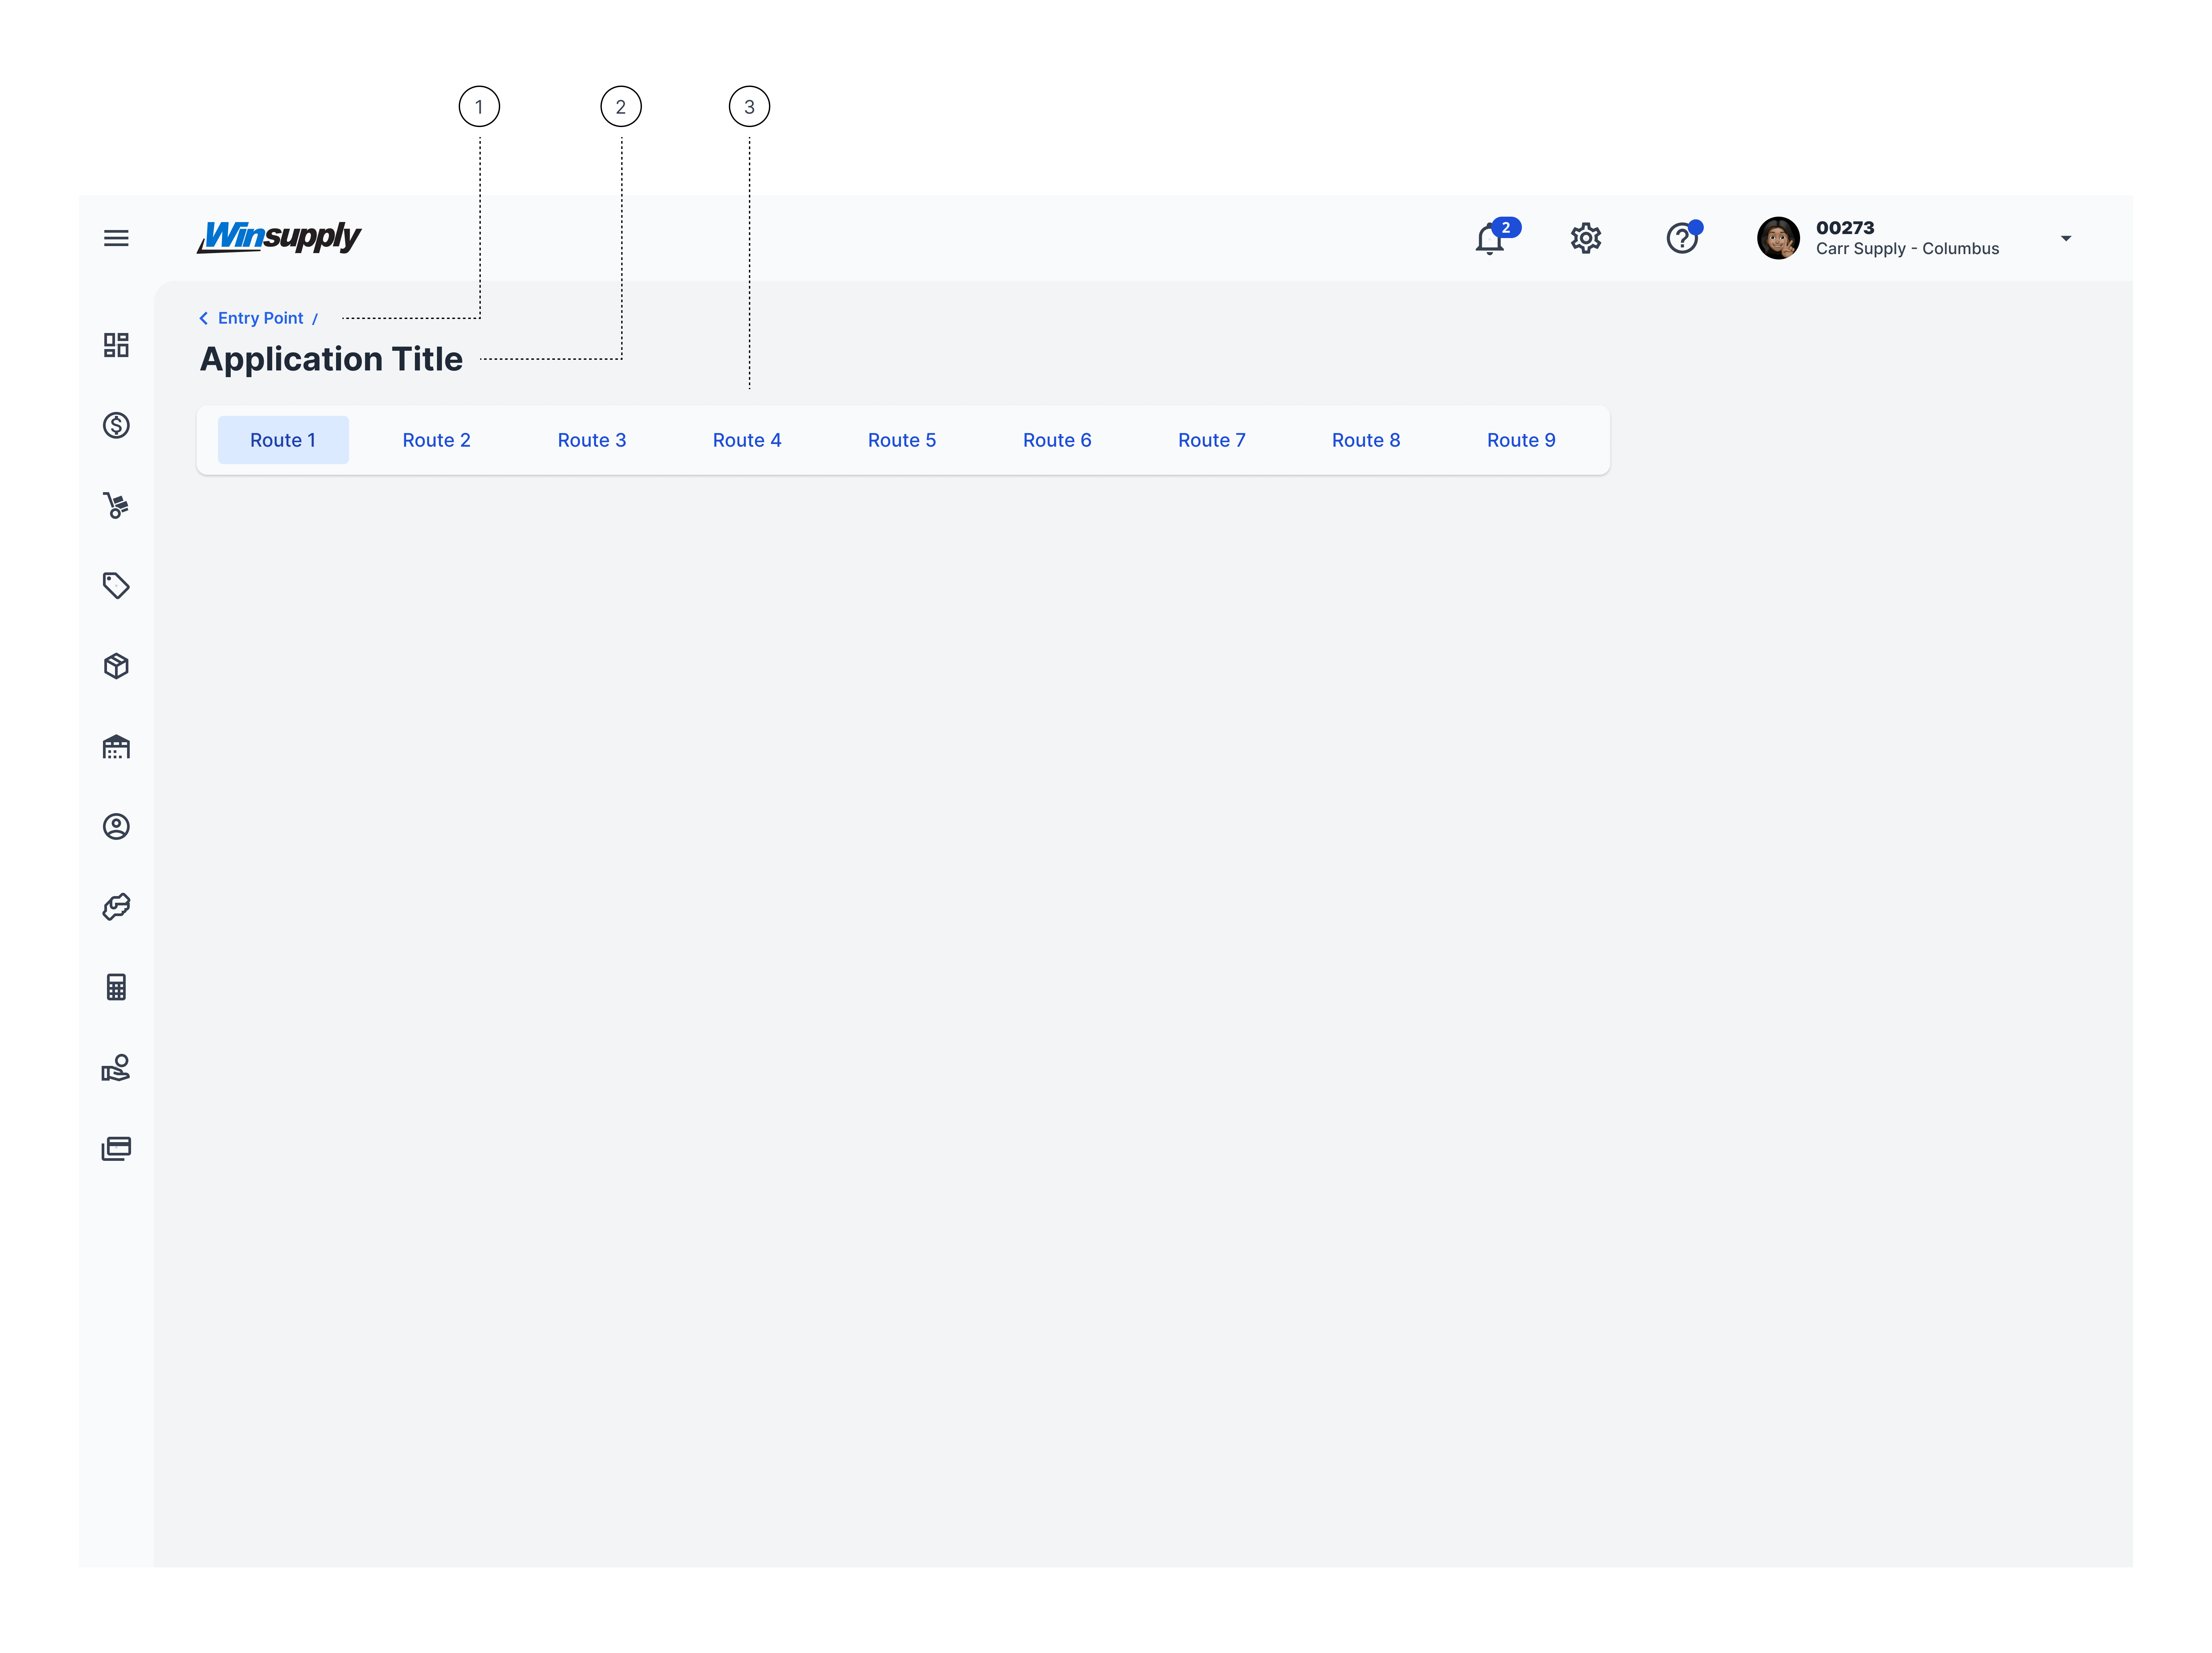Open the calculator sidebar icon
The width and height of the screenshot is (2212, 1653).
click(x=116, y=987)
